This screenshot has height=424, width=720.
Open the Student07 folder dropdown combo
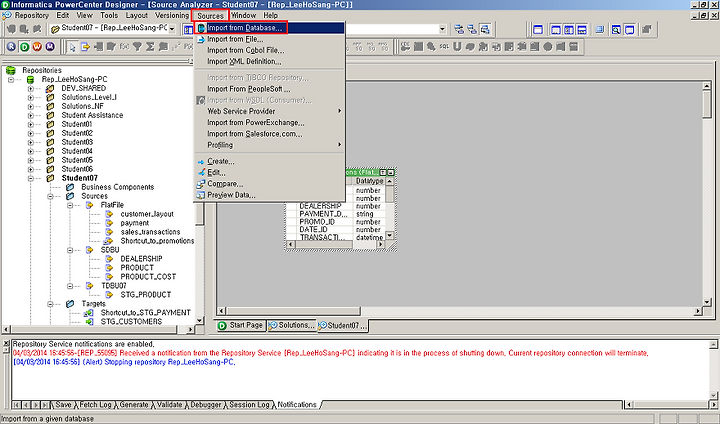click(x=172, y=29)
